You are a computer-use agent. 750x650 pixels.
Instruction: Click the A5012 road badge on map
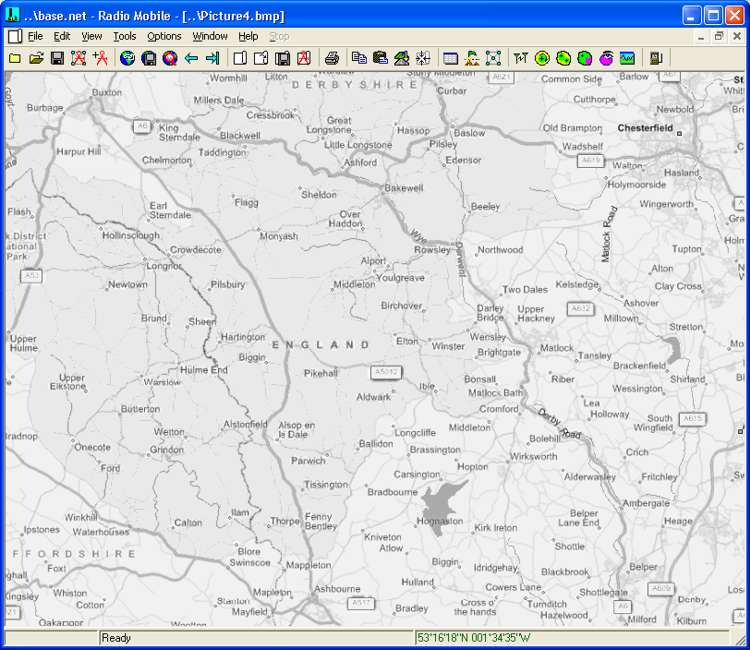tap(386, 372)
